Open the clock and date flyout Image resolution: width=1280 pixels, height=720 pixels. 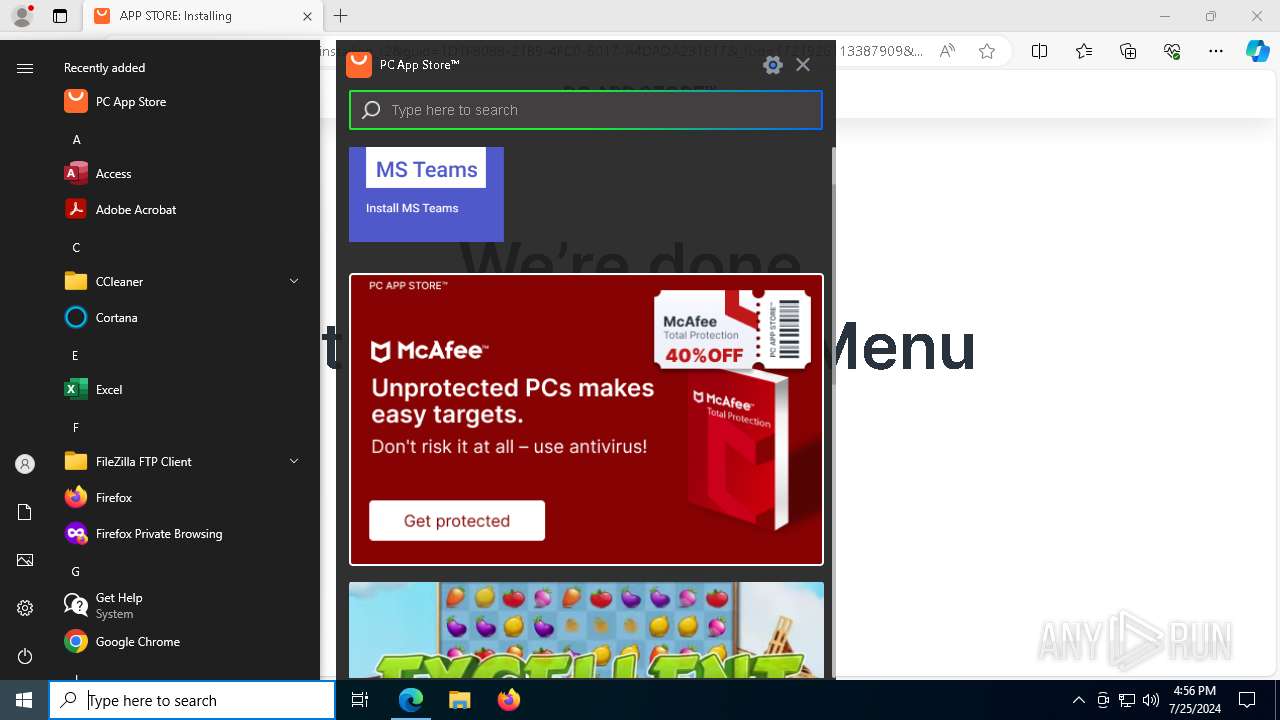1194,700
